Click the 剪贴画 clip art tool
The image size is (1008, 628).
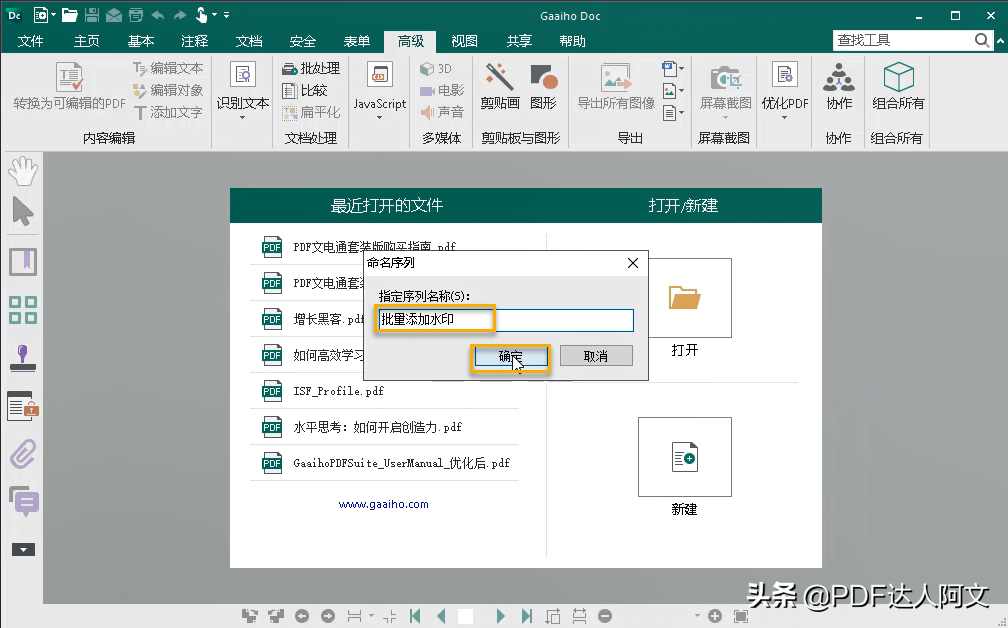click(500, 87)
